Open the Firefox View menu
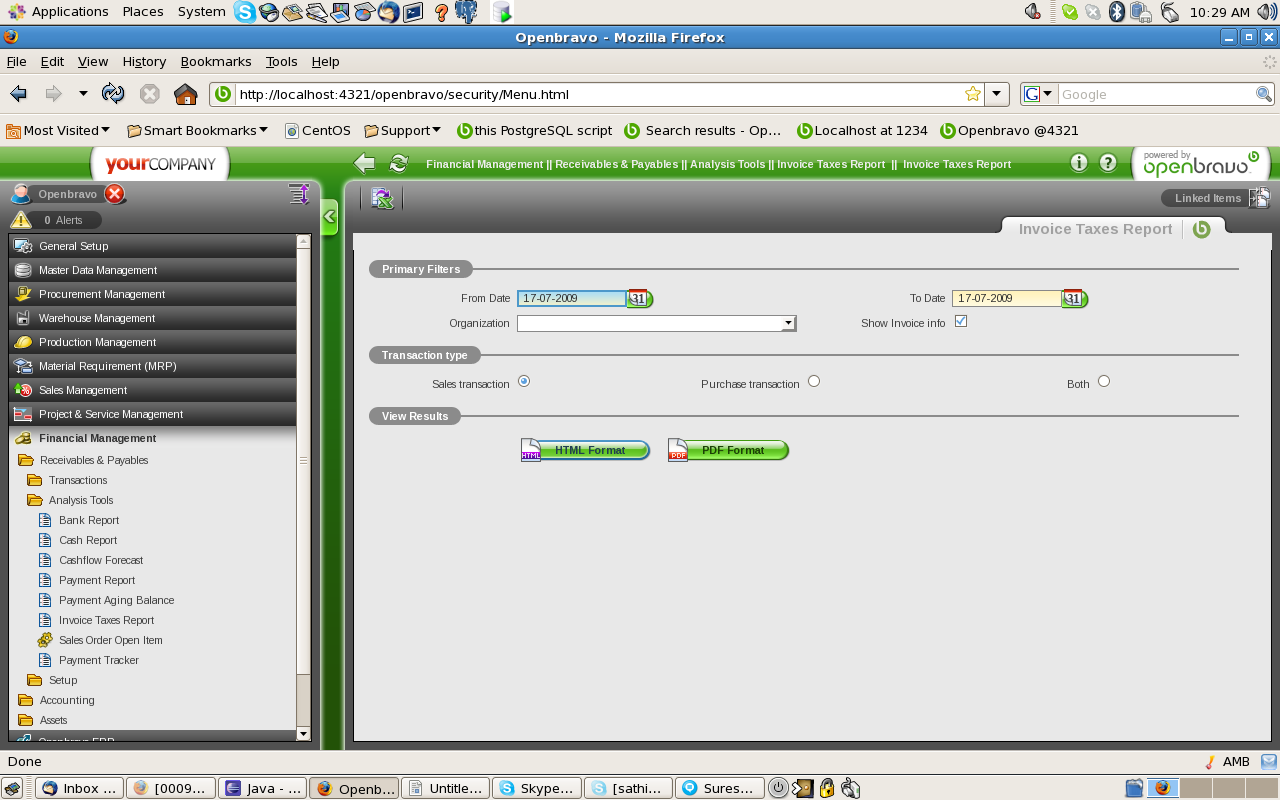The image size is (1280, 800). coord(93,61)
